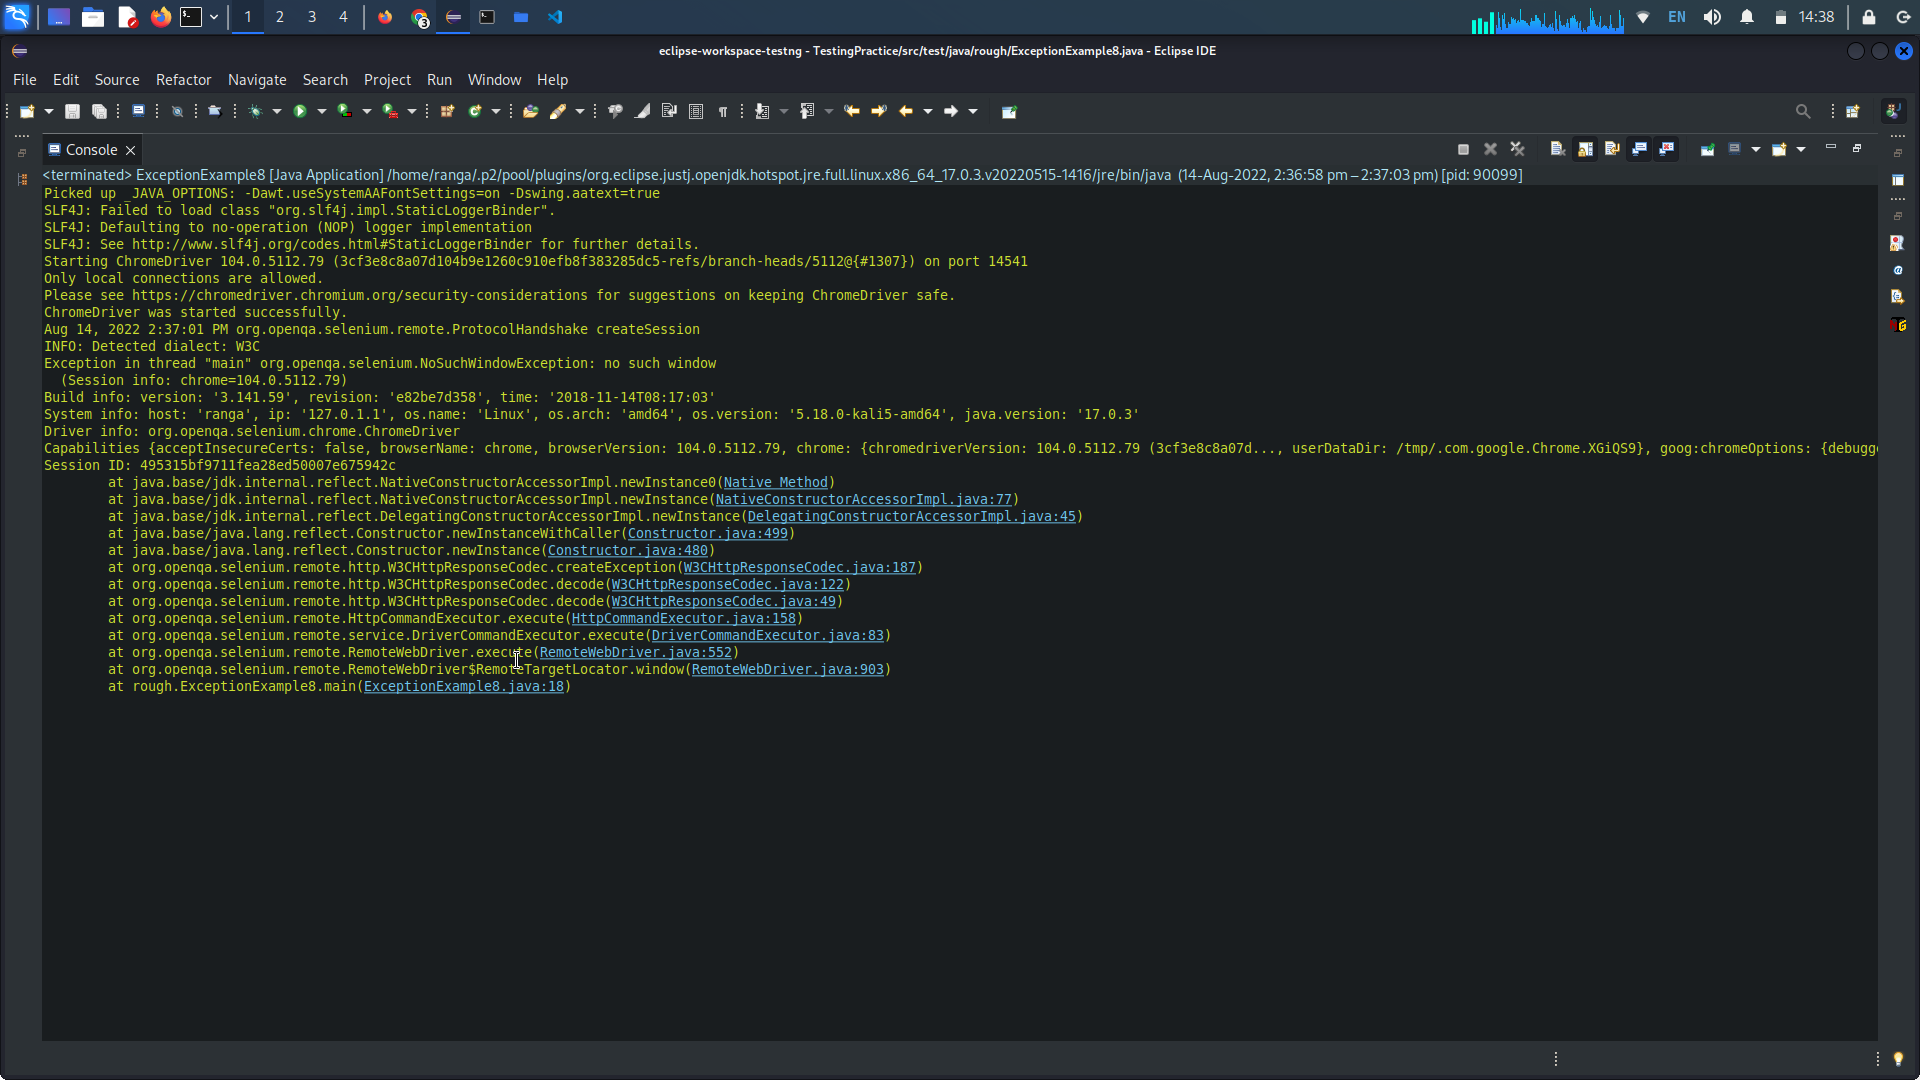Expand the Run button dropdown arrow
Screen dimensions: 1920x1080
[322, 111]
